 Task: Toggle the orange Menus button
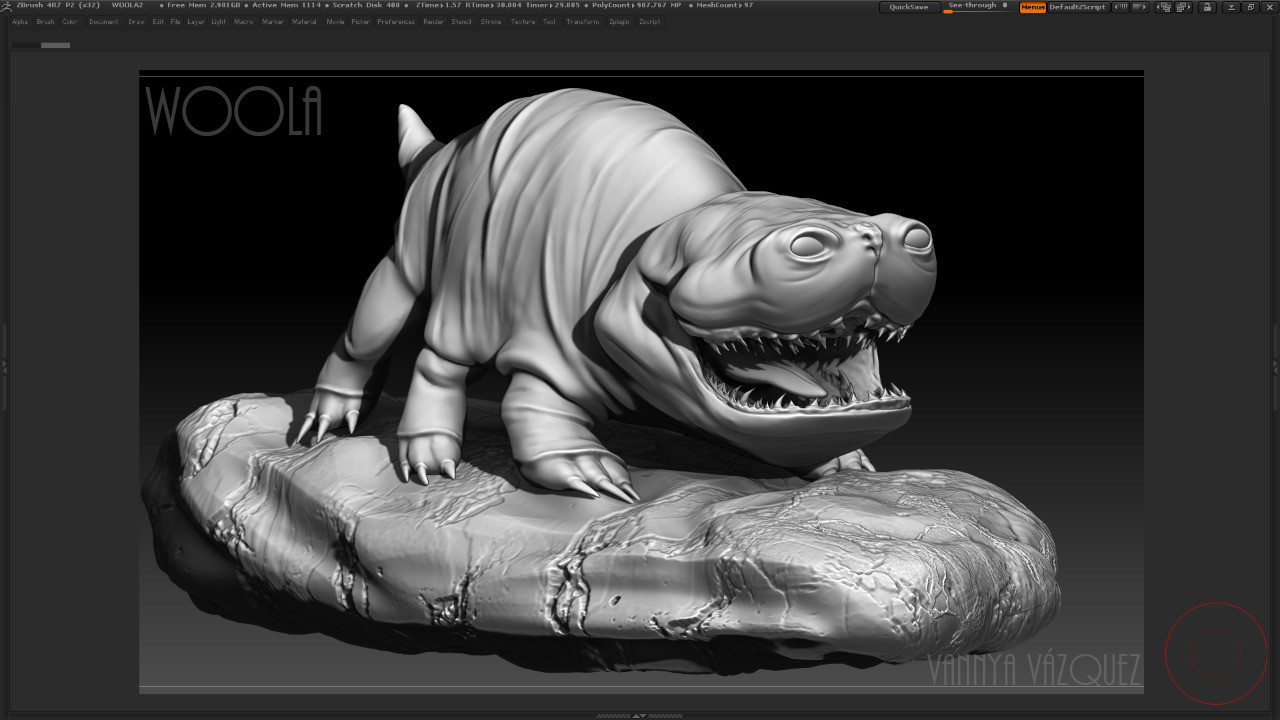click(1031, 7)
